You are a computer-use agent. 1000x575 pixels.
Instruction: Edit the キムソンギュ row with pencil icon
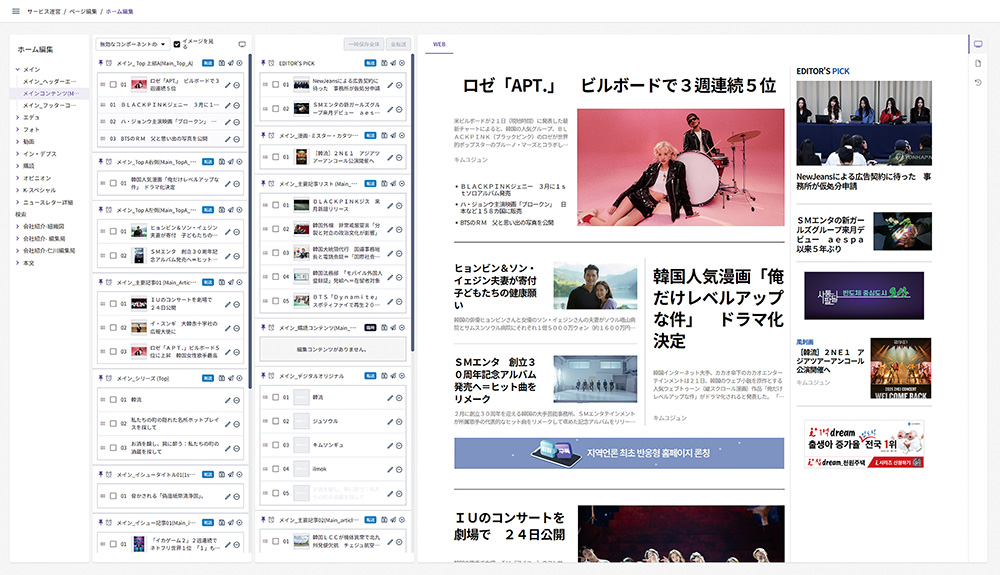coord(390,446)
